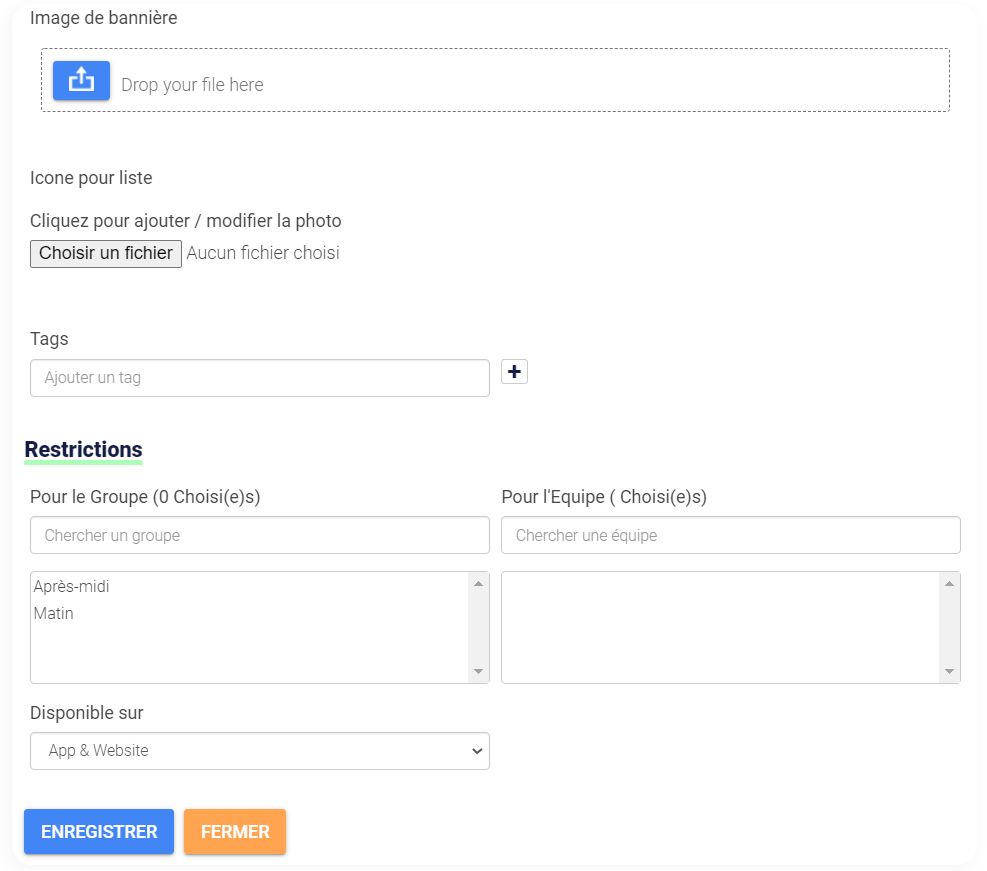The height and width of the screenshot is (871, 987).
Task: Focus the Ajouter un tag field
Action: 260,378
